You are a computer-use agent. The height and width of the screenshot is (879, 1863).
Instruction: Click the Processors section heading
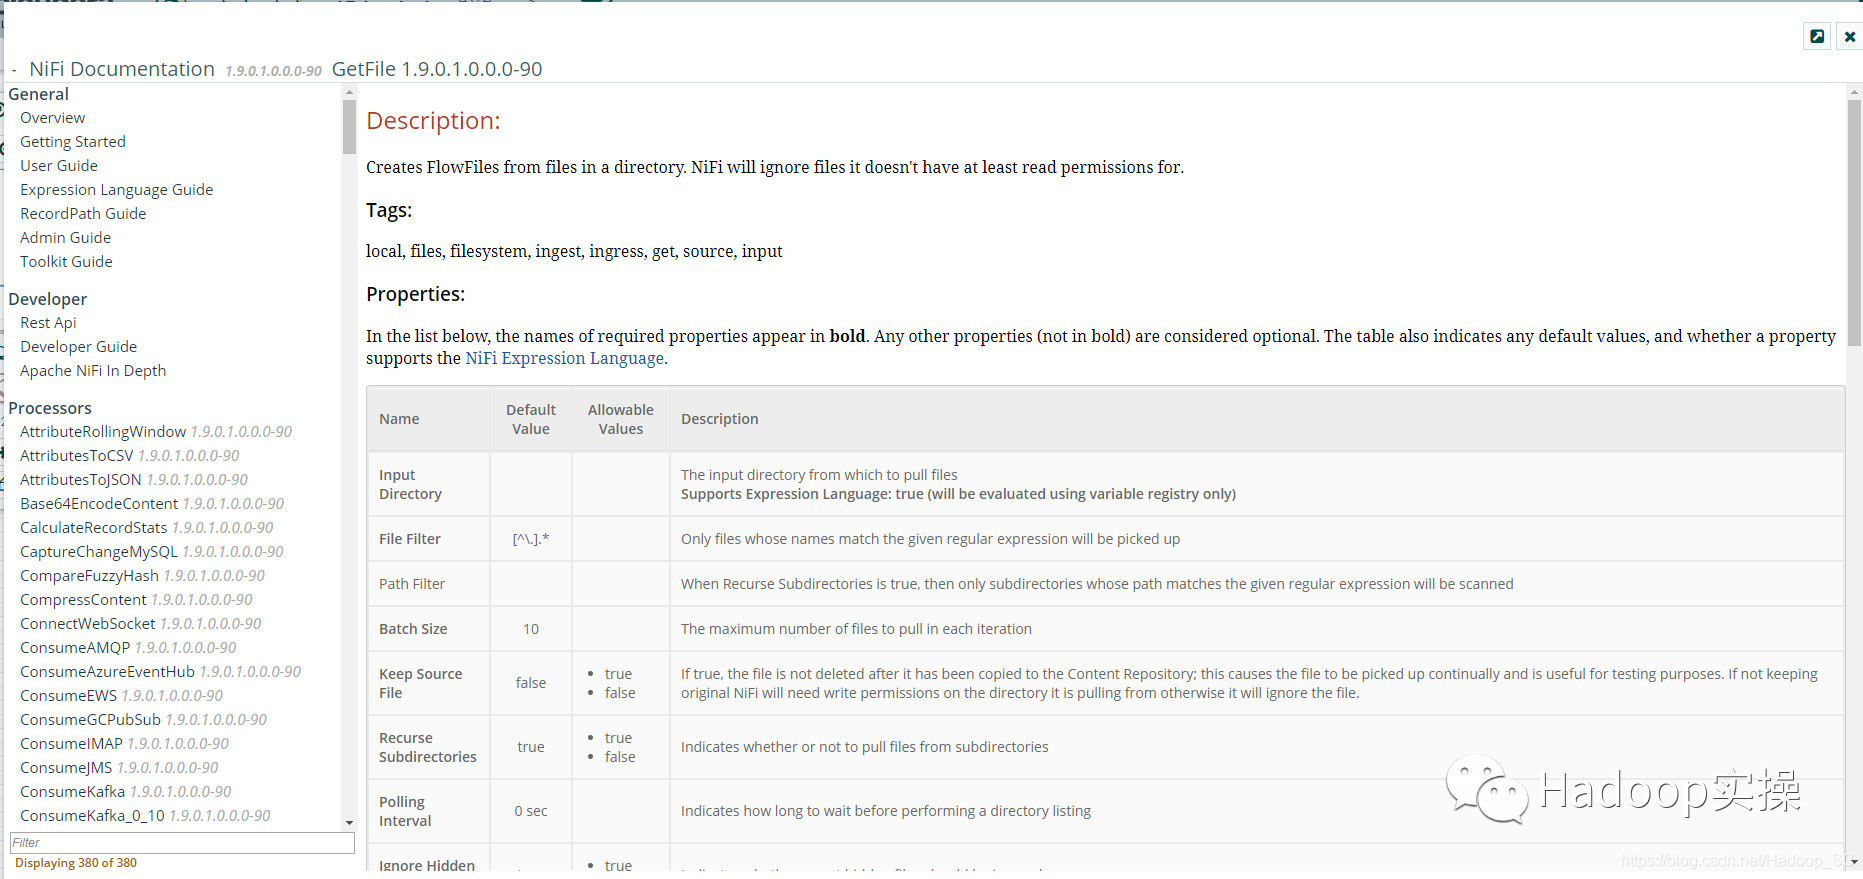click(x=50, y=408)
